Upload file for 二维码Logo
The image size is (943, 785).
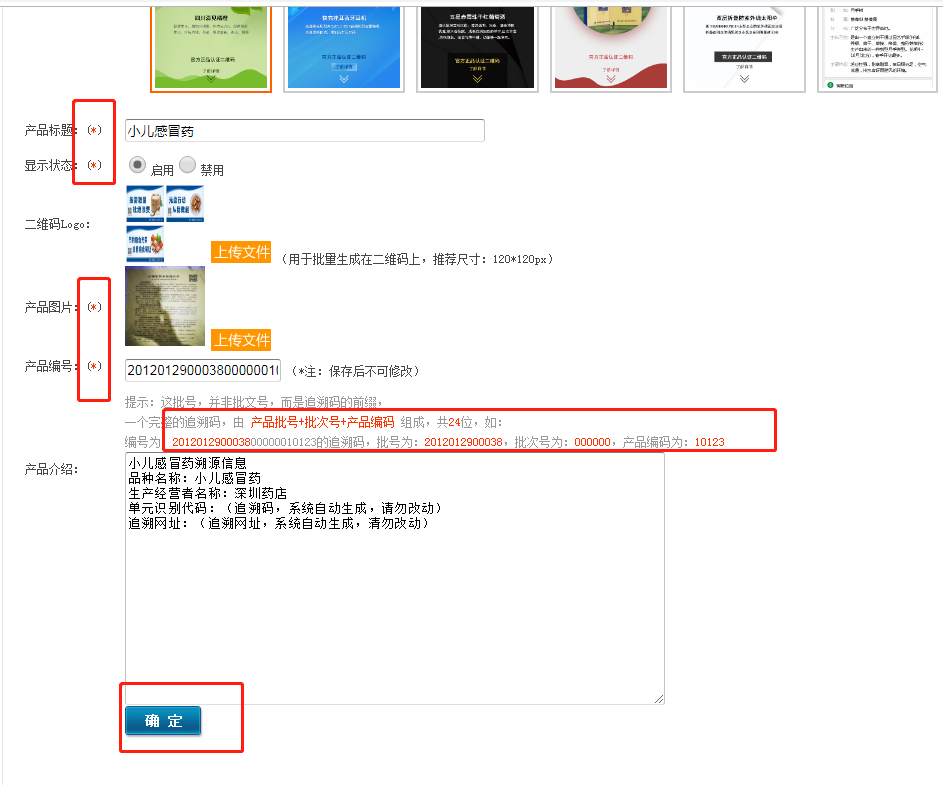240,252
